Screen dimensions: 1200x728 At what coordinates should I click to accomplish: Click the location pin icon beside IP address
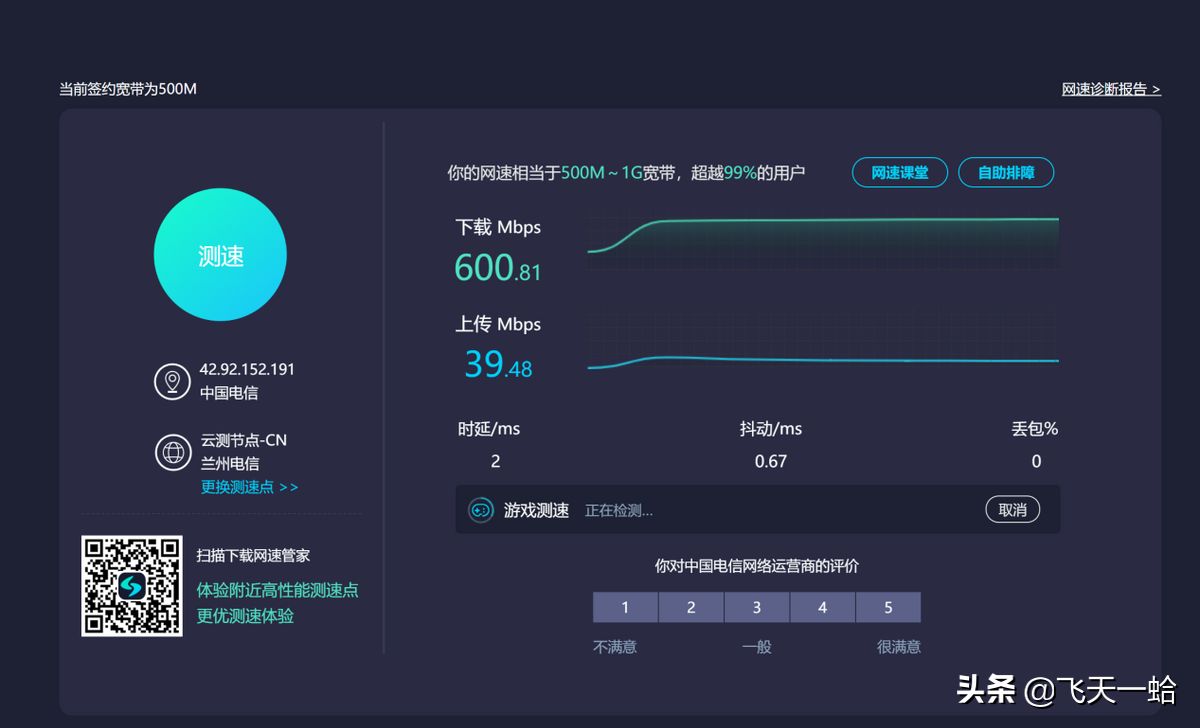(172, 381)
